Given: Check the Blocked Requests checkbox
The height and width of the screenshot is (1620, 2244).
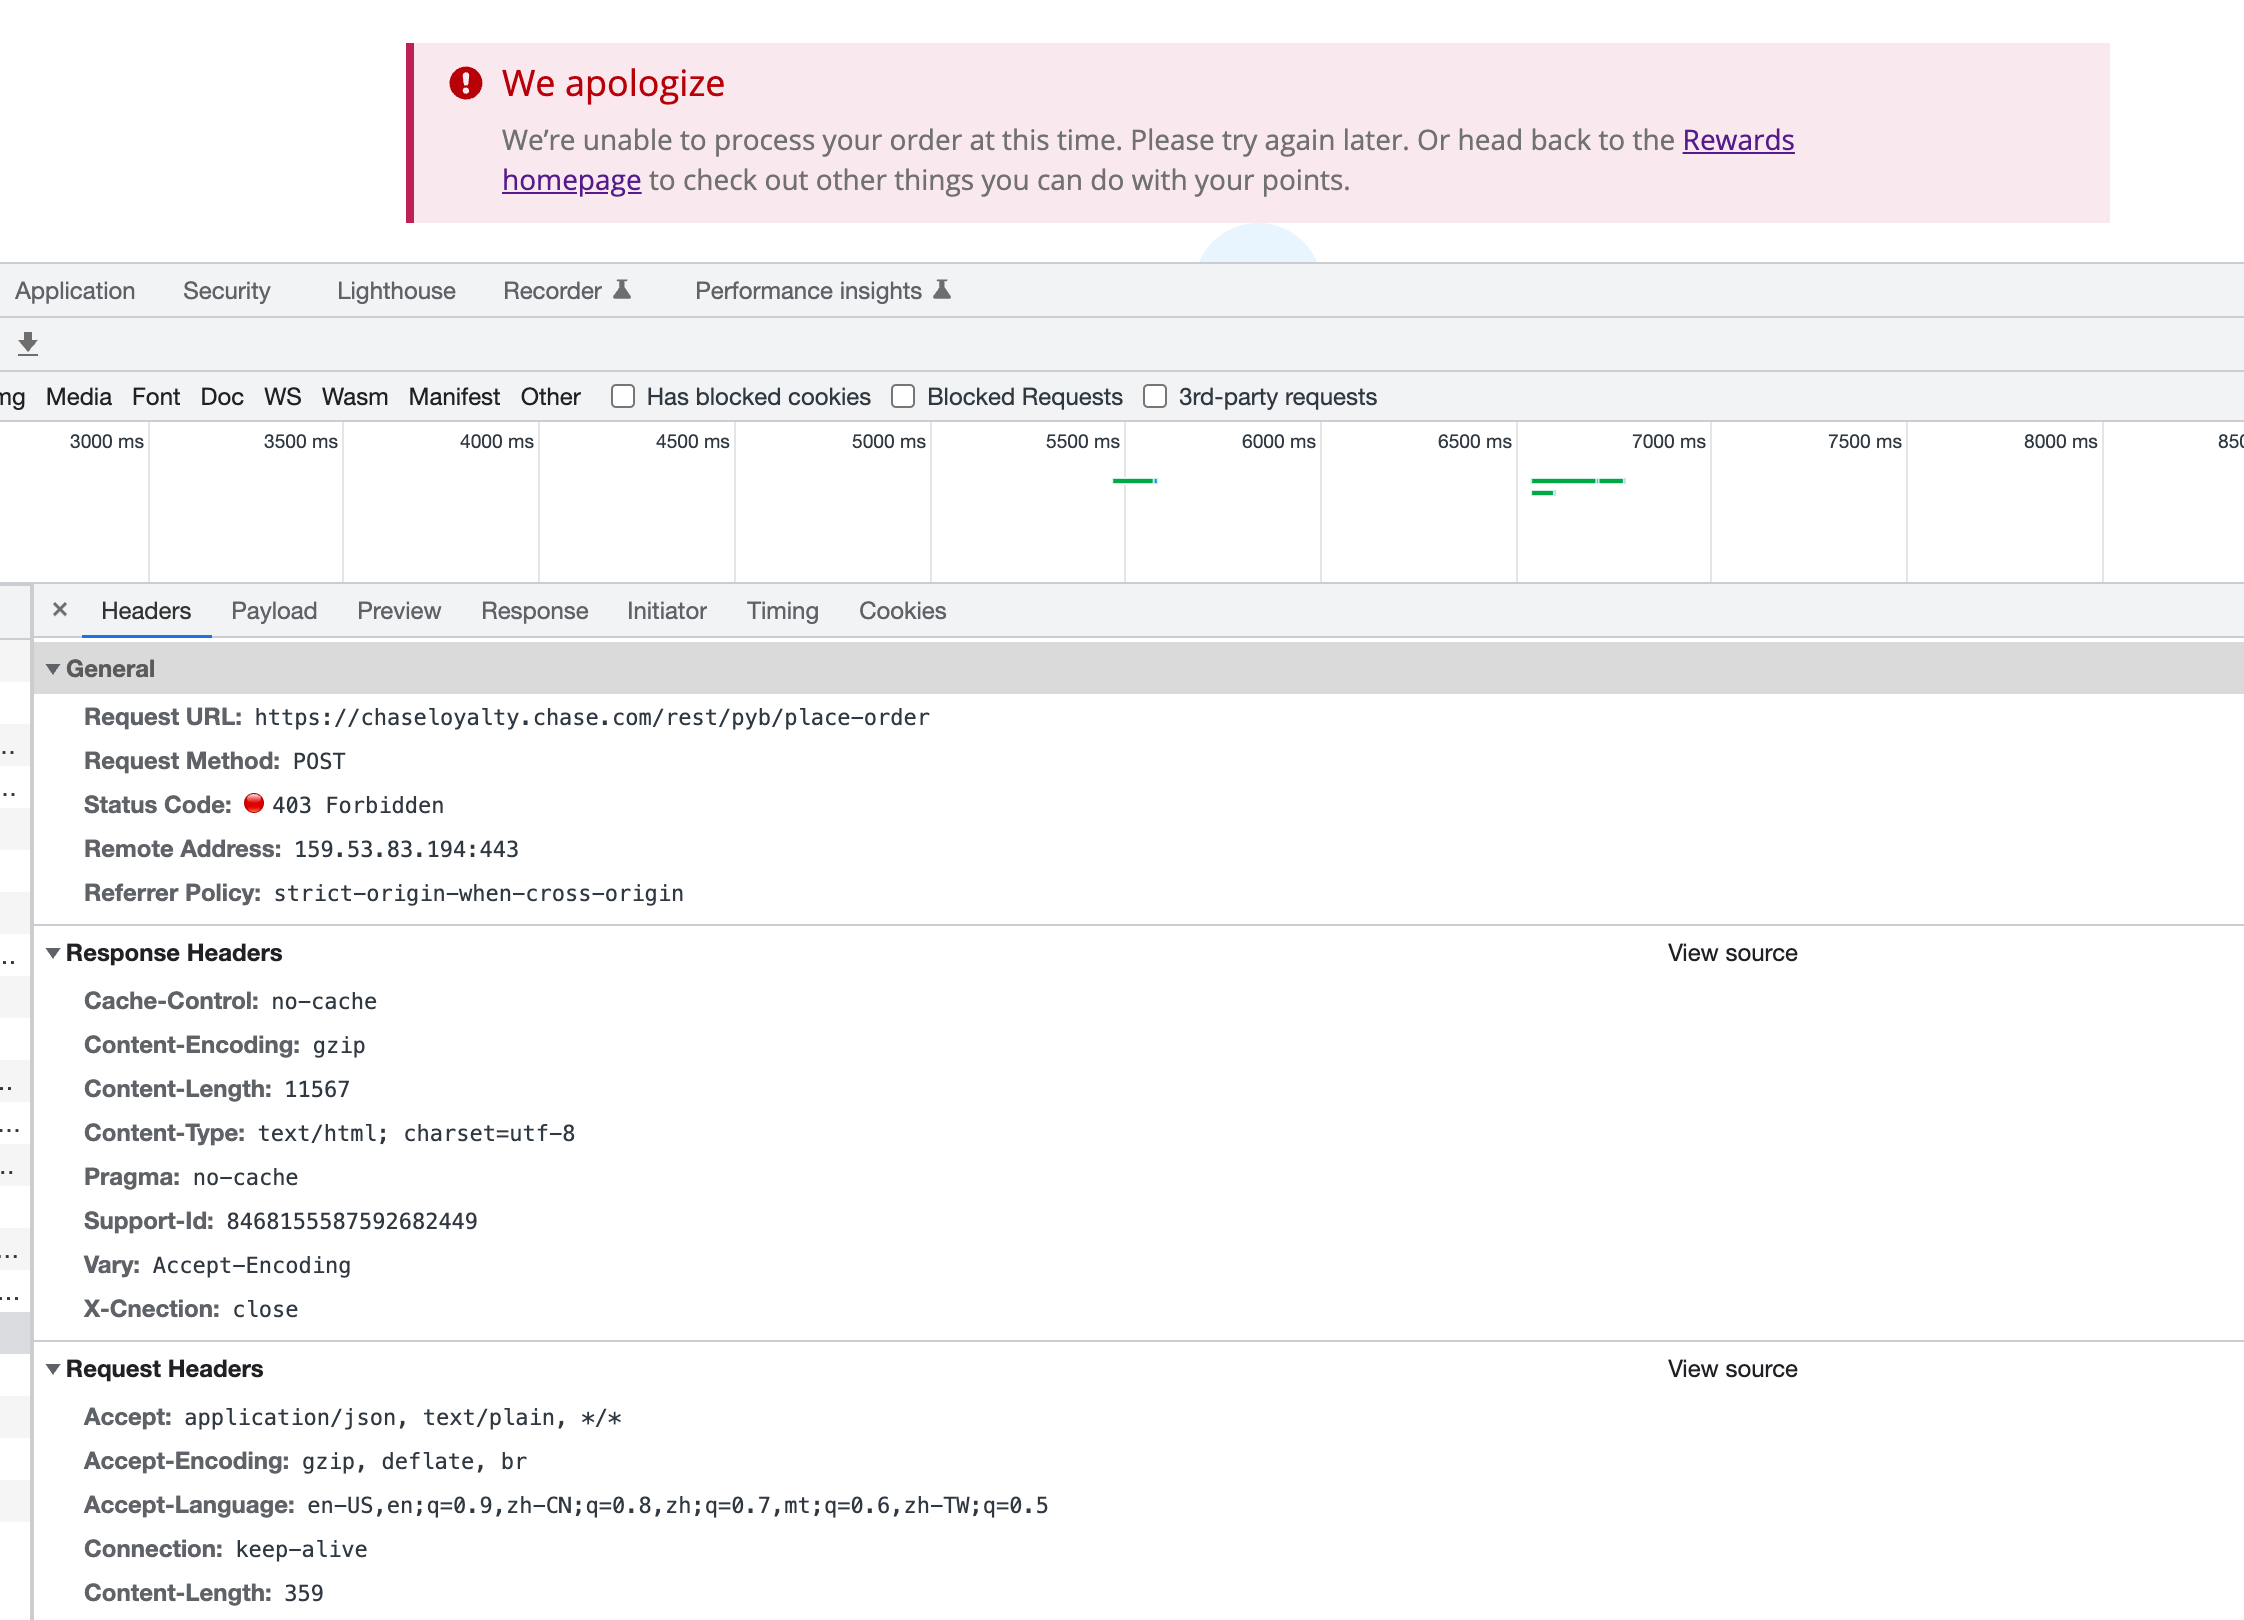Looking at the screenshot, I should pyautogui.click(x=903, y=397).
